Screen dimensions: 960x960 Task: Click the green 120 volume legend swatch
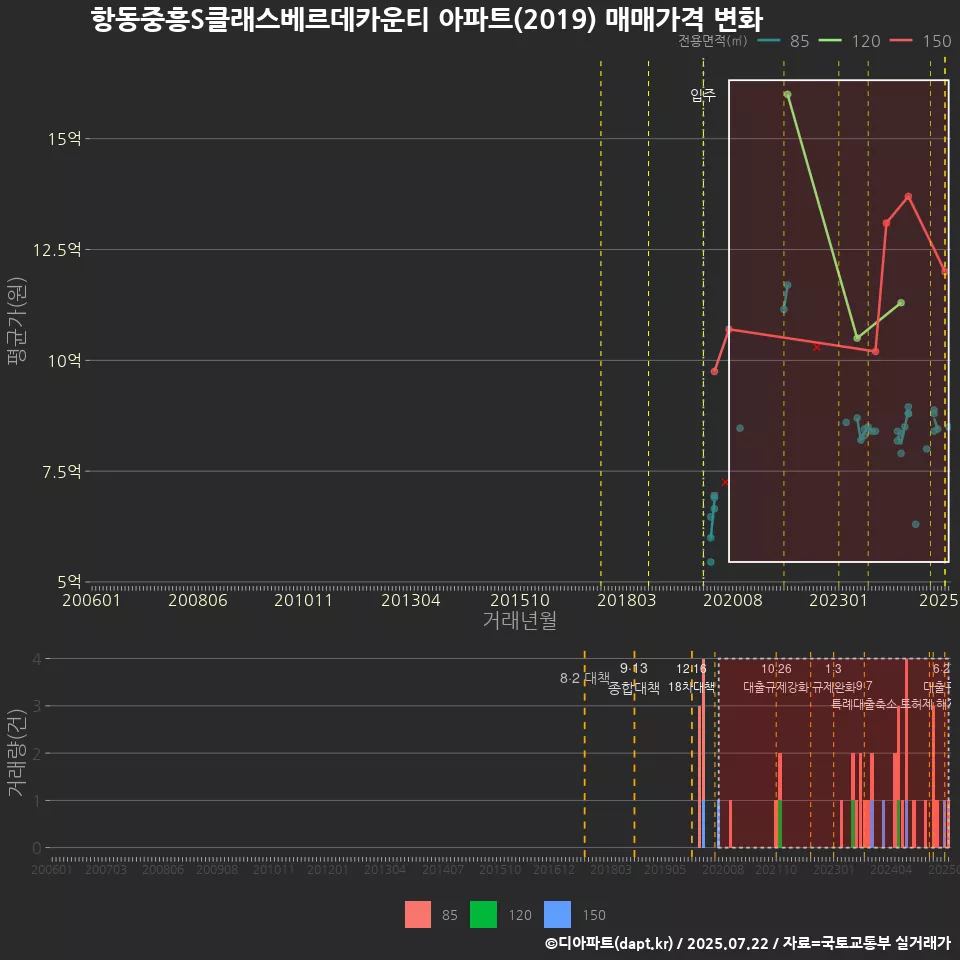pyautogui.click(x=483, y=914)
